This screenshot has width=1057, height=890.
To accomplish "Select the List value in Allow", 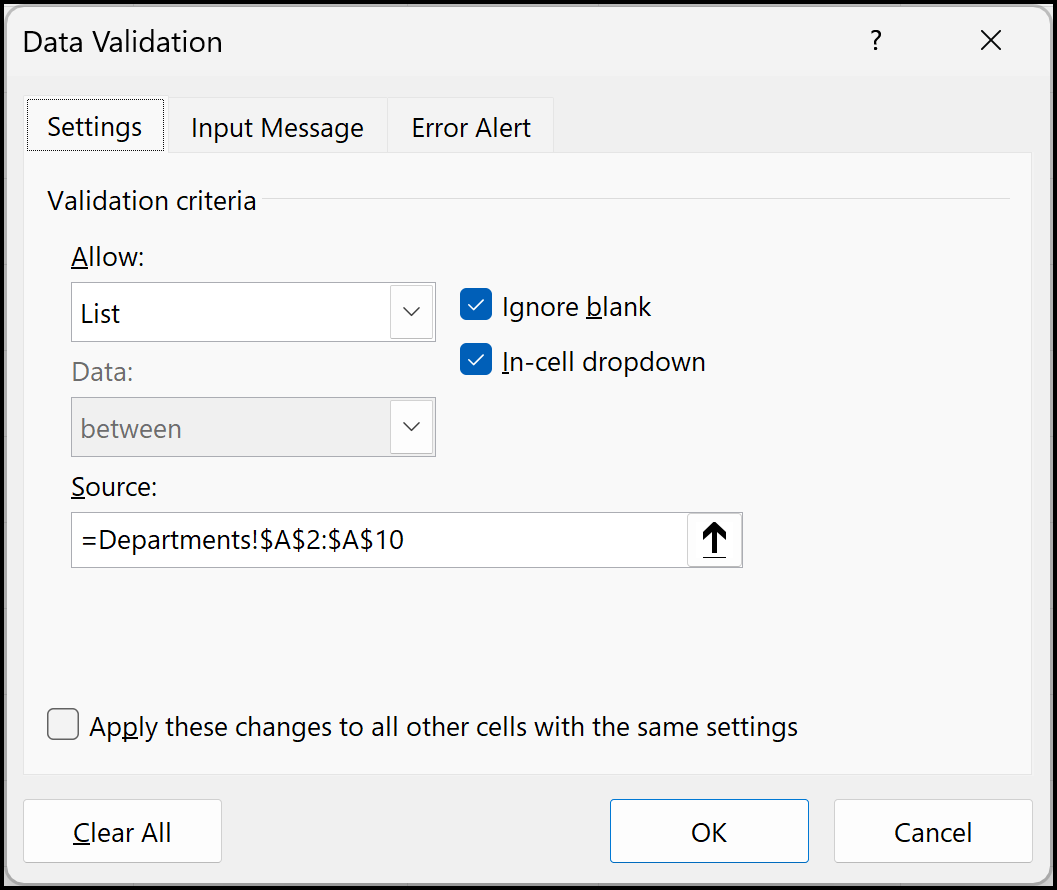I will (x=150, y=312).
